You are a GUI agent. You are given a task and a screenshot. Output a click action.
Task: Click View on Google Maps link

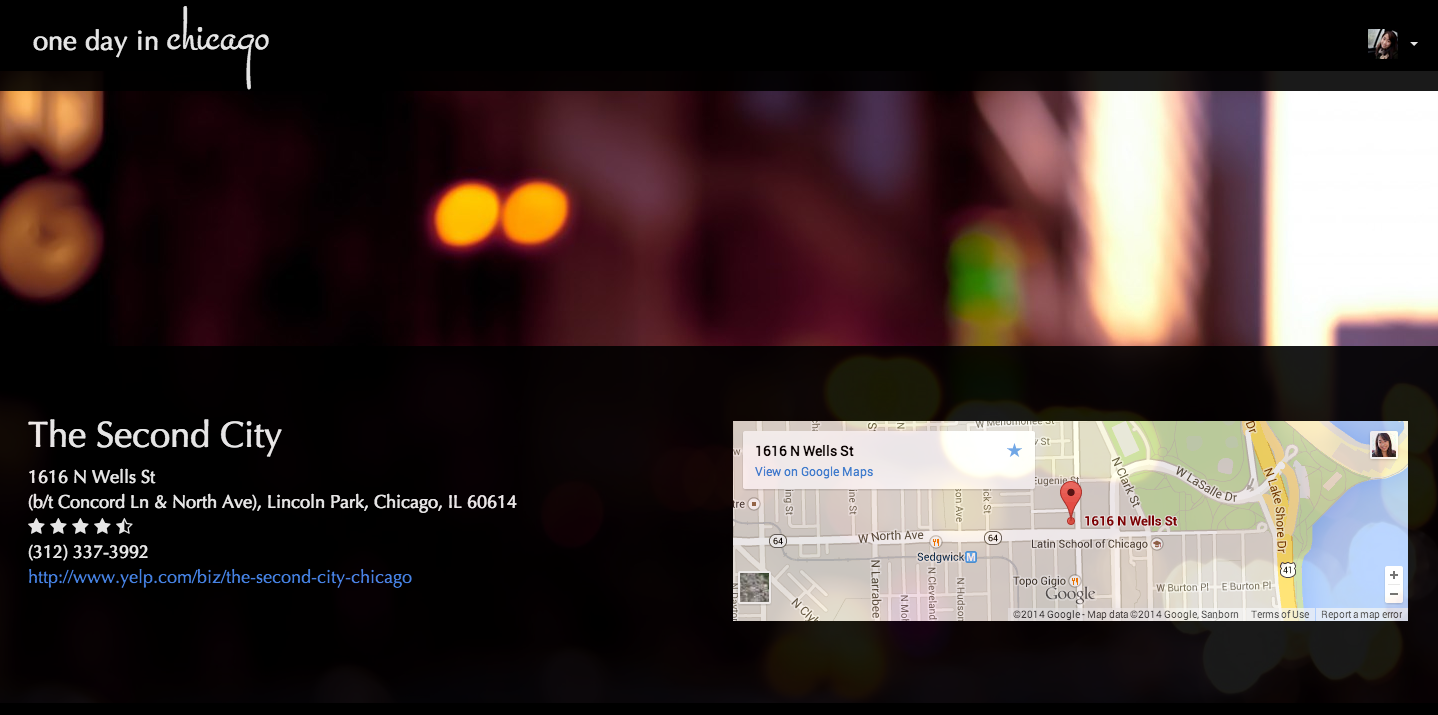[814, 472]
